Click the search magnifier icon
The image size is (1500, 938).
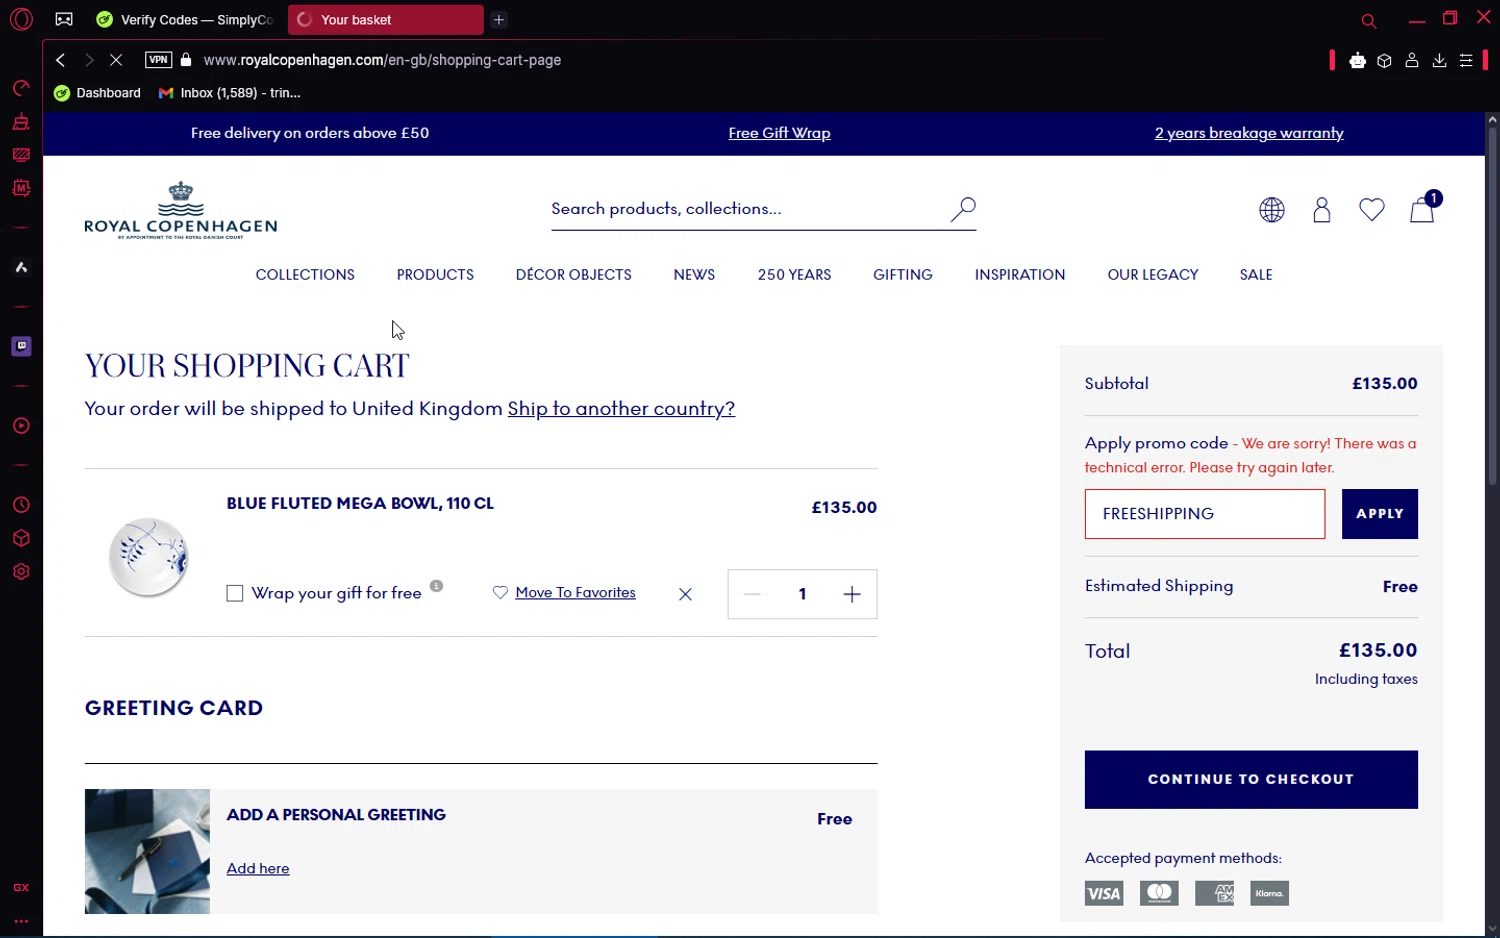963,209
